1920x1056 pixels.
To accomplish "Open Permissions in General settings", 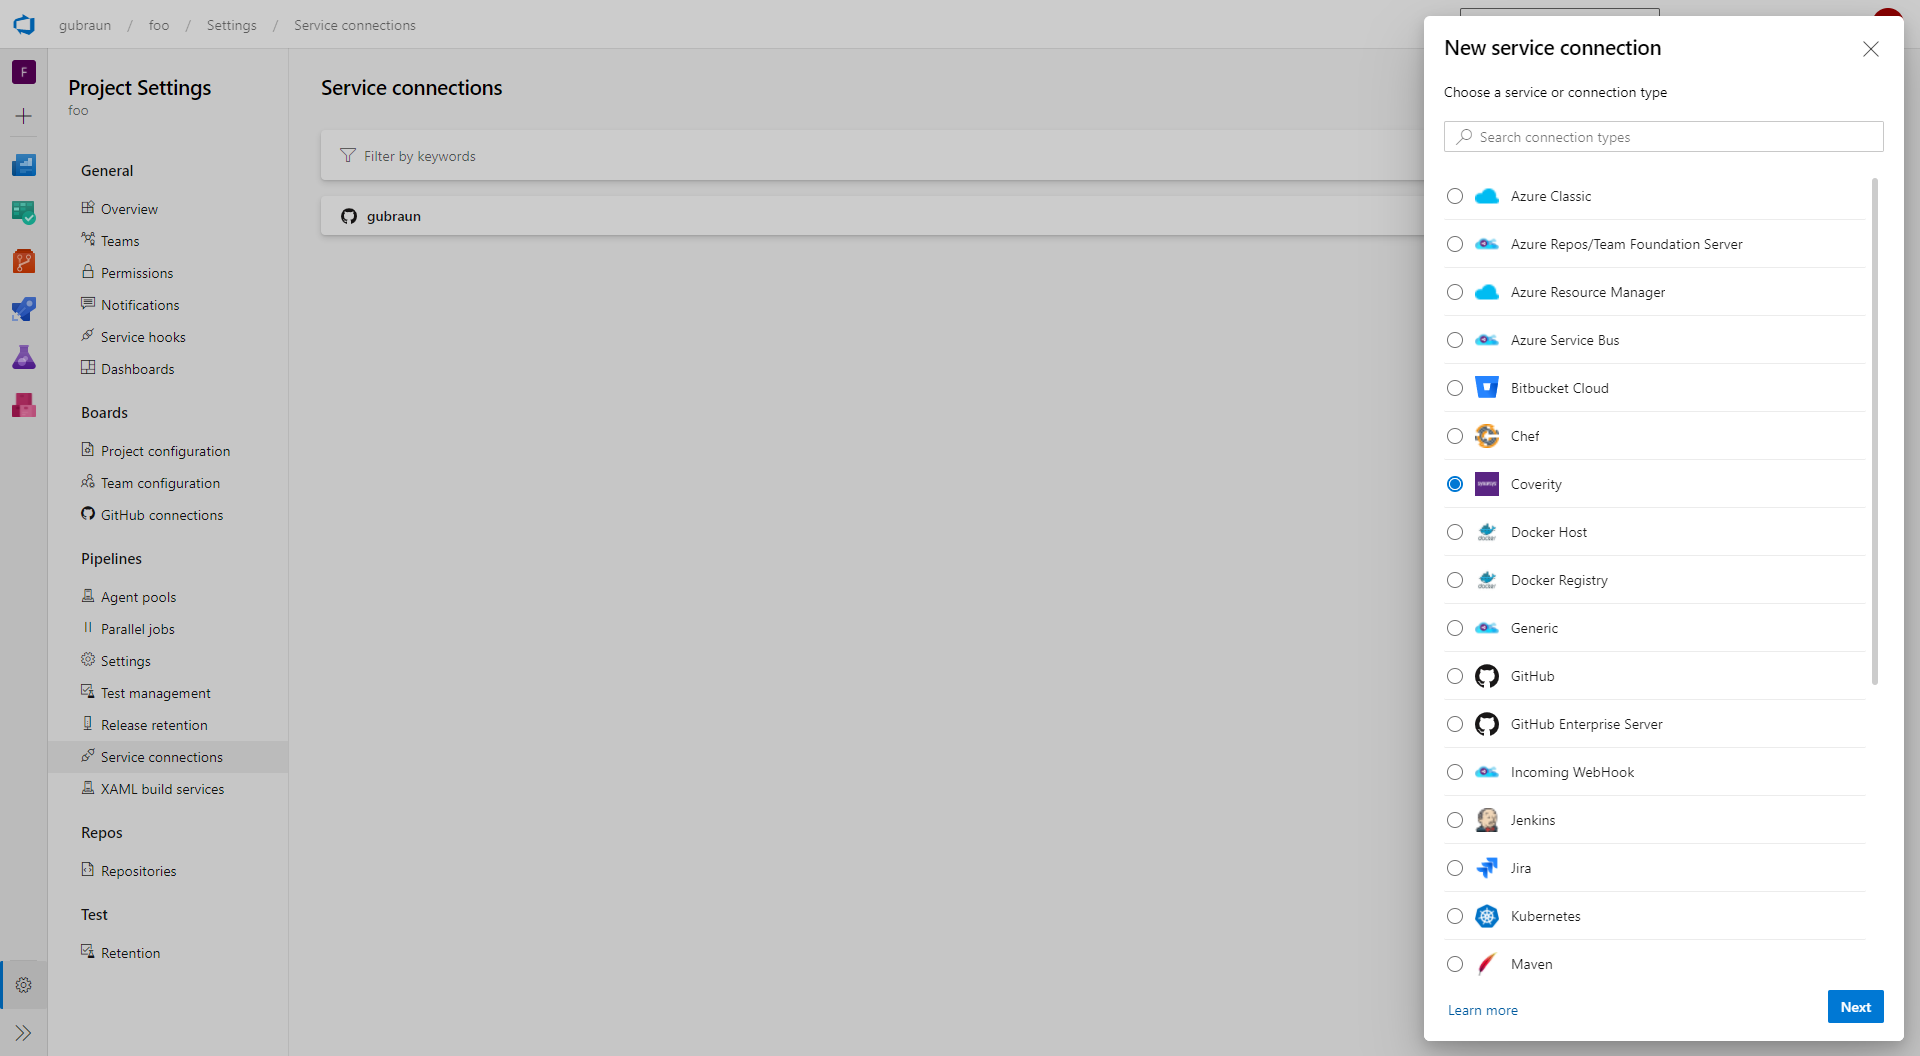I will point(137,273).
